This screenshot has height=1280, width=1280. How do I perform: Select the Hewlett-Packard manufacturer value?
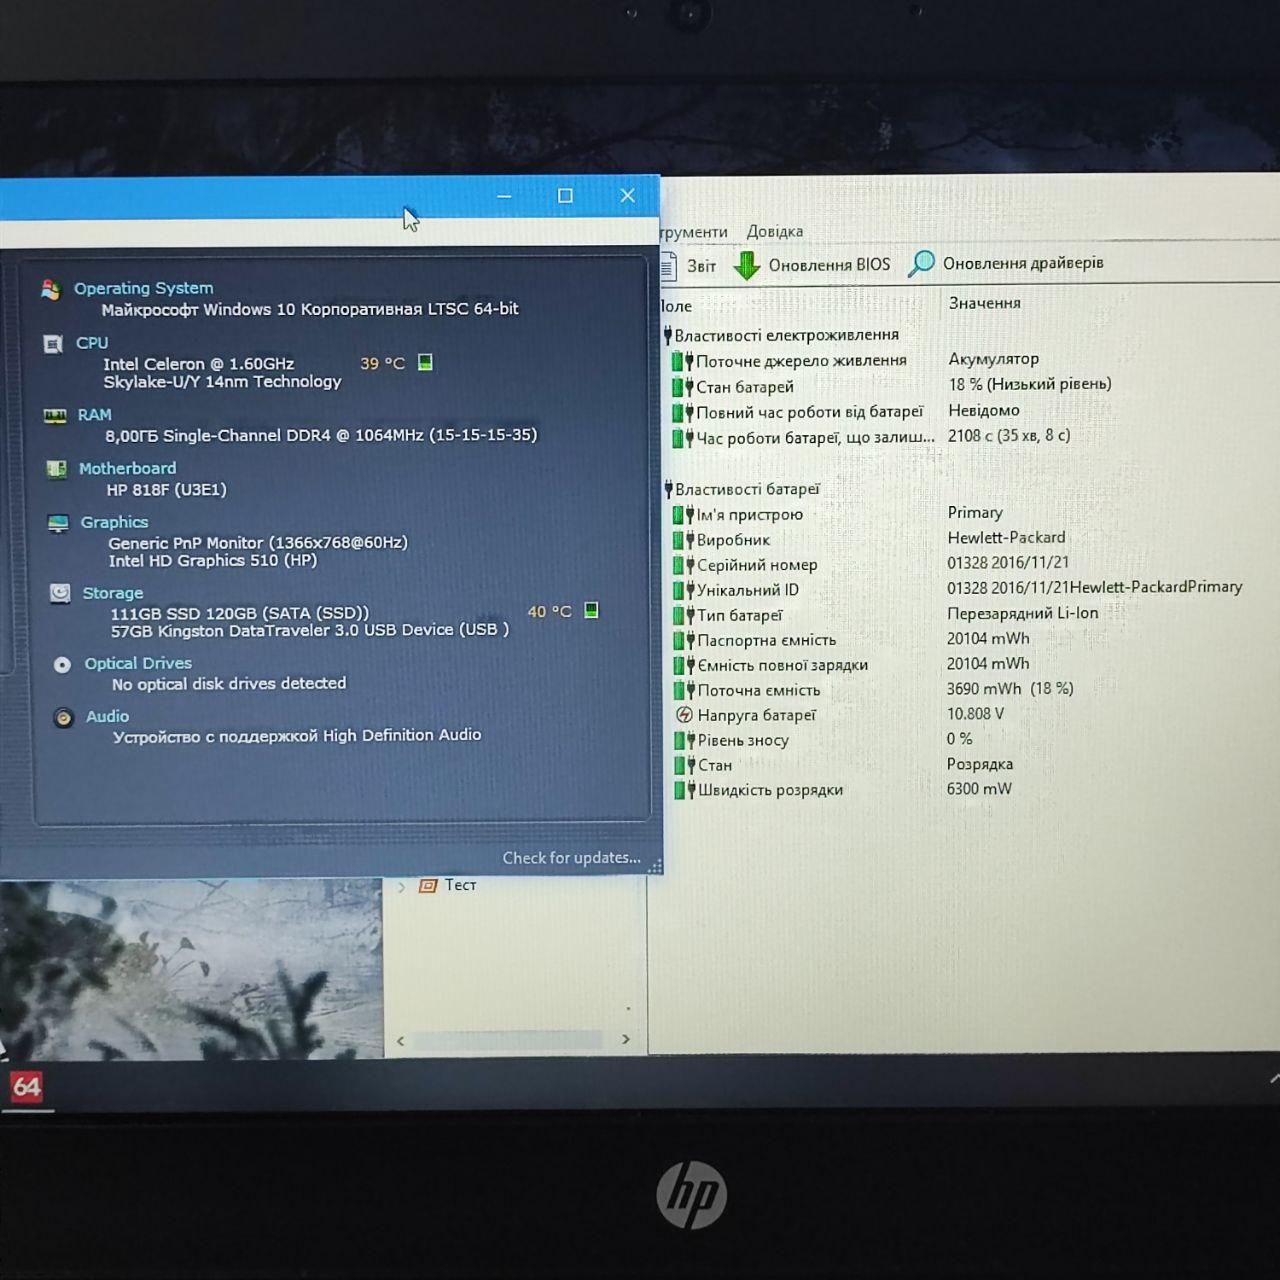click(1006, 538)
